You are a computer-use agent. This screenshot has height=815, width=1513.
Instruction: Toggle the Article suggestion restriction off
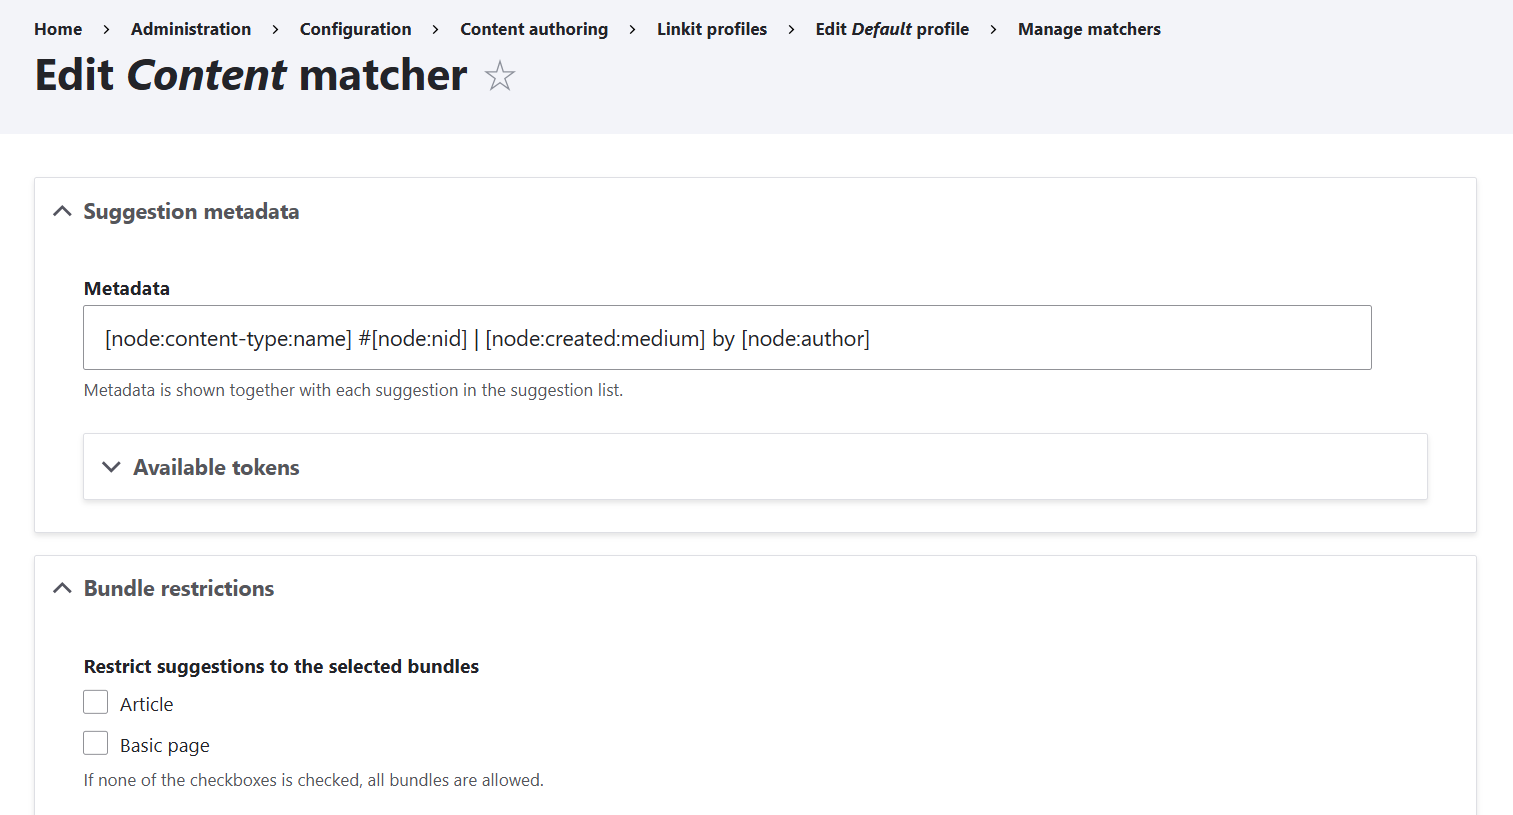[95, 702]
